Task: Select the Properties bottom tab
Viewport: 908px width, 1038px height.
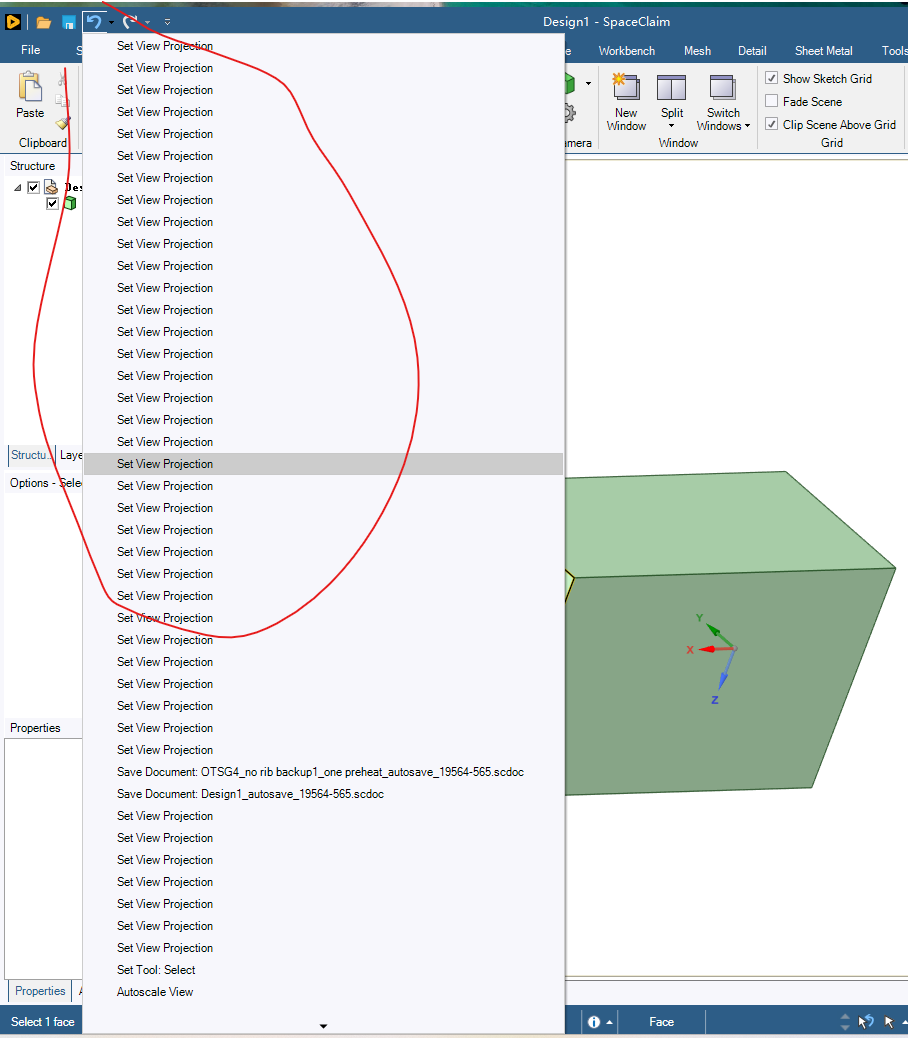Action: (40, 991)
